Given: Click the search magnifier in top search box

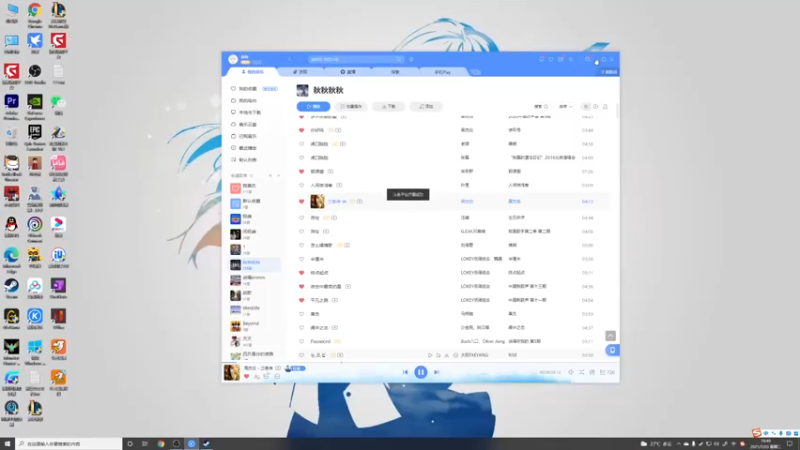Looking at the screenshot, I should coord(399,59).
